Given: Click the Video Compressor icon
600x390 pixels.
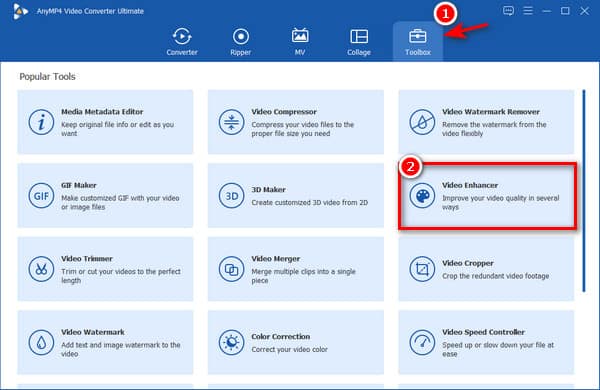Looking at the screenshot, I should [x=232, y=122].
